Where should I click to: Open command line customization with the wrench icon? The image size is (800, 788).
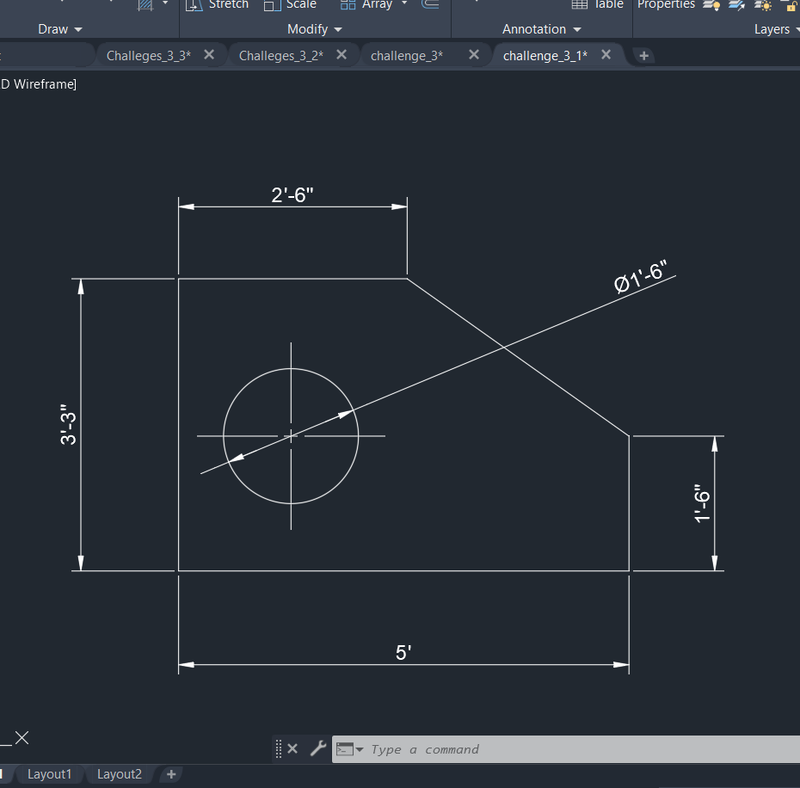tap(318, 748)
